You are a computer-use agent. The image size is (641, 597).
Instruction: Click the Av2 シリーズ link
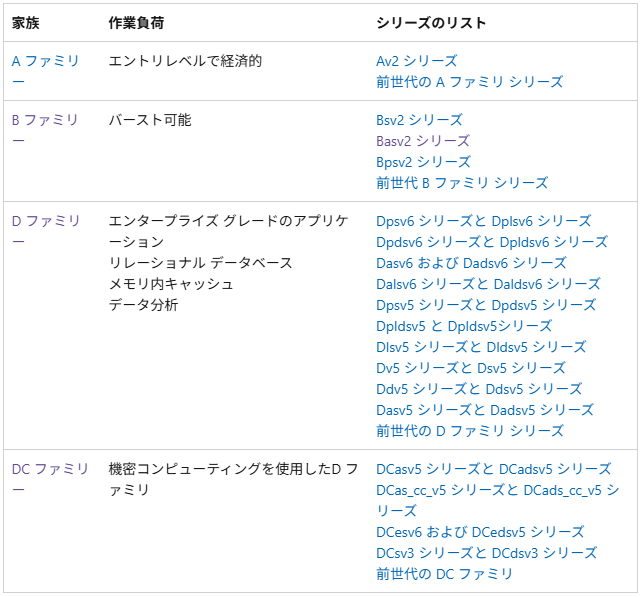click(x=417, y=61)
